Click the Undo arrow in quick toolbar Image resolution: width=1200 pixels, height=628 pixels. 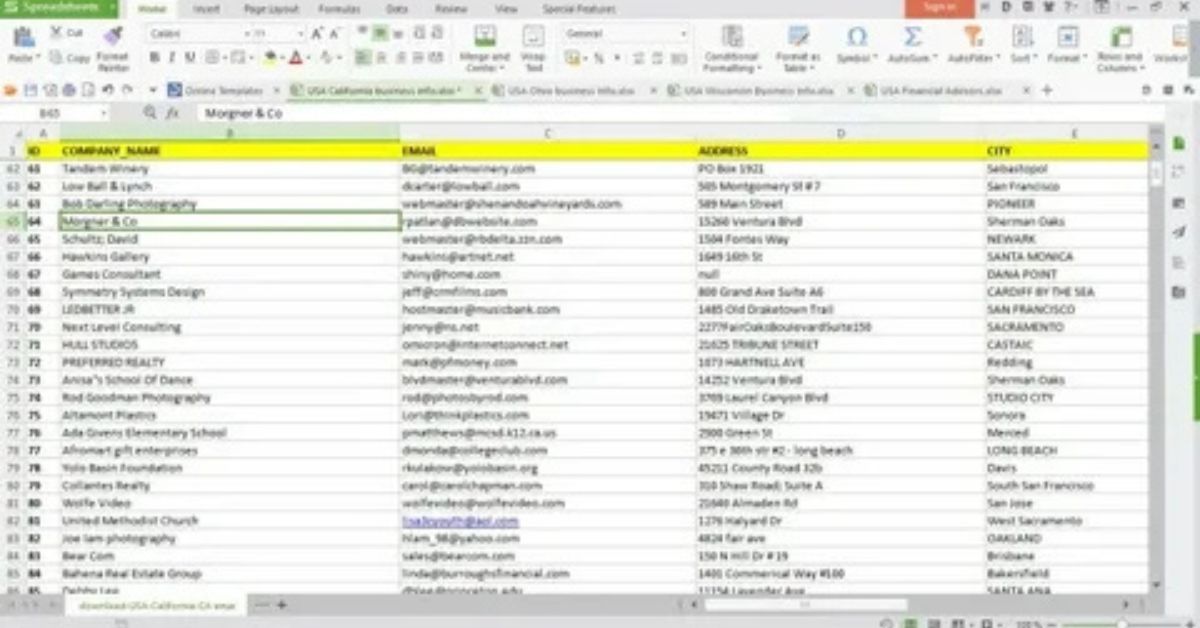(x=107, y=90)
